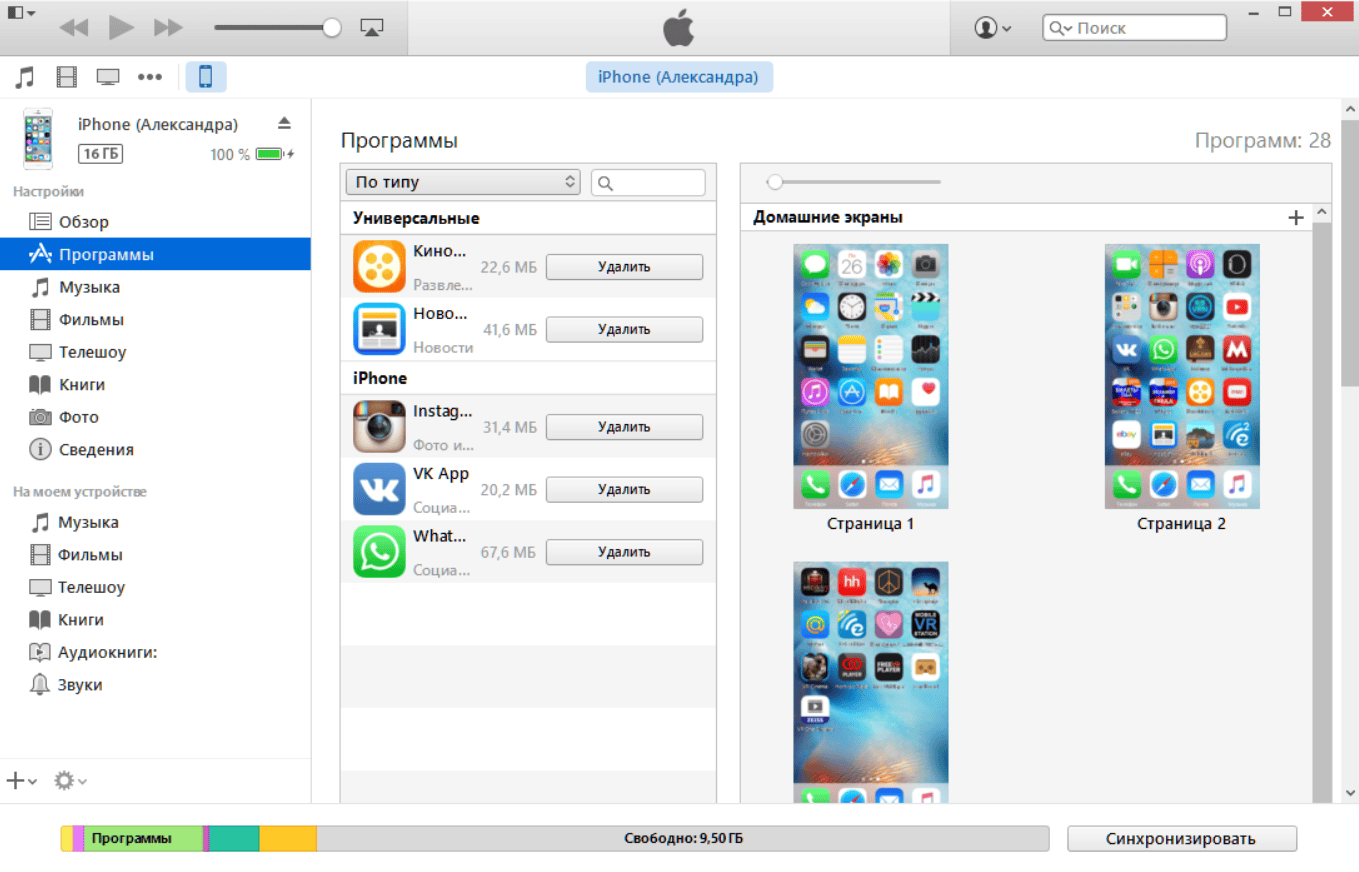1359x872 pixels.
Task: Open the plus add menu at bottom-left
Action: pos(22,781)
